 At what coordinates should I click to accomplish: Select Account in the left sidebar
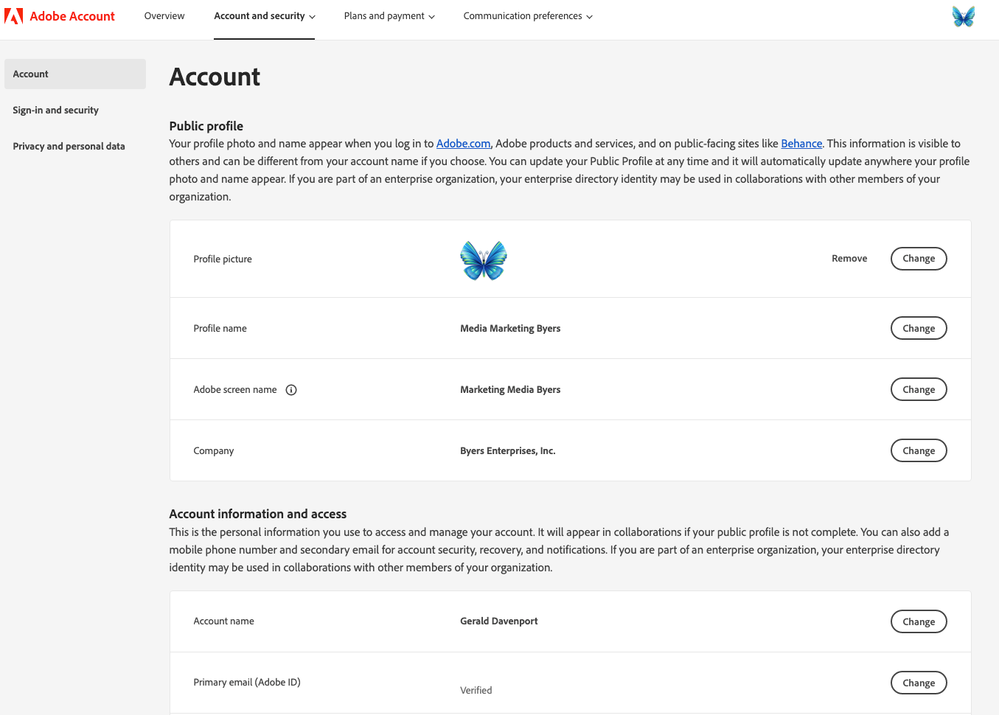(x=75, y=74)
